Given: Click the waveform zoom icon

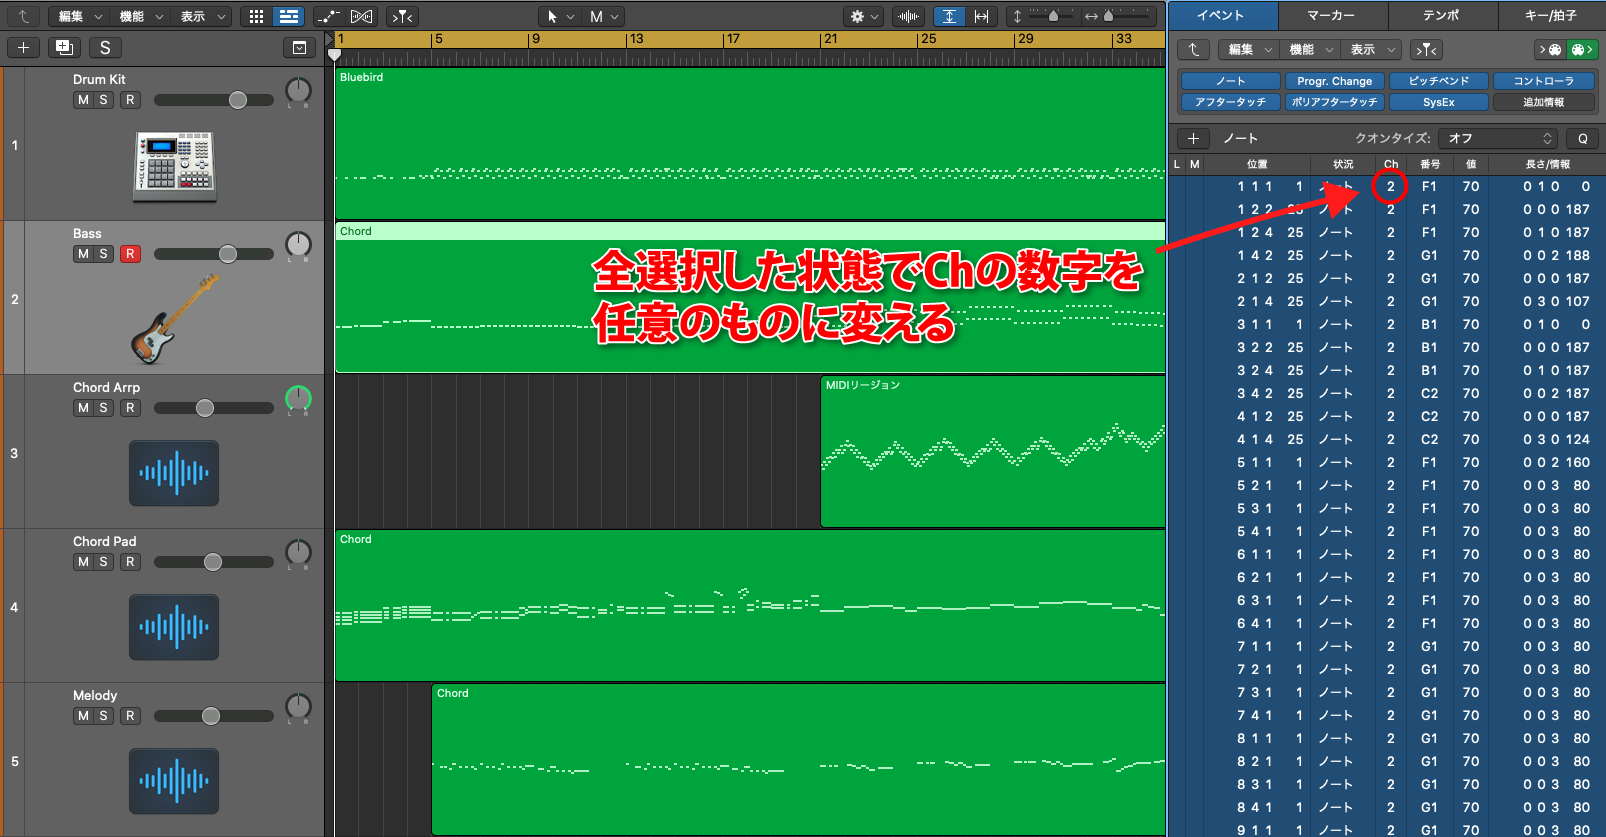Looking at the screenshot, I should point(908,16).
